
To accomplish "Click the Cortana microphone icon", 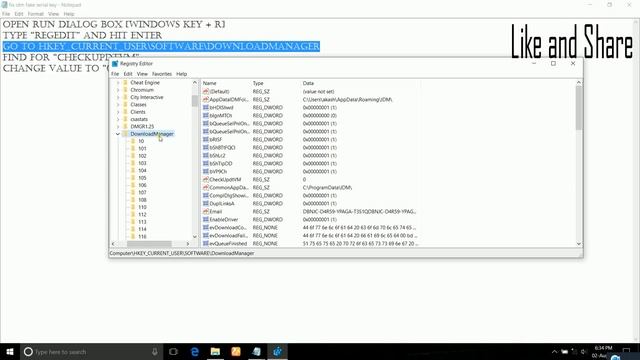I will pyautogui.click(x=155, y=351).
